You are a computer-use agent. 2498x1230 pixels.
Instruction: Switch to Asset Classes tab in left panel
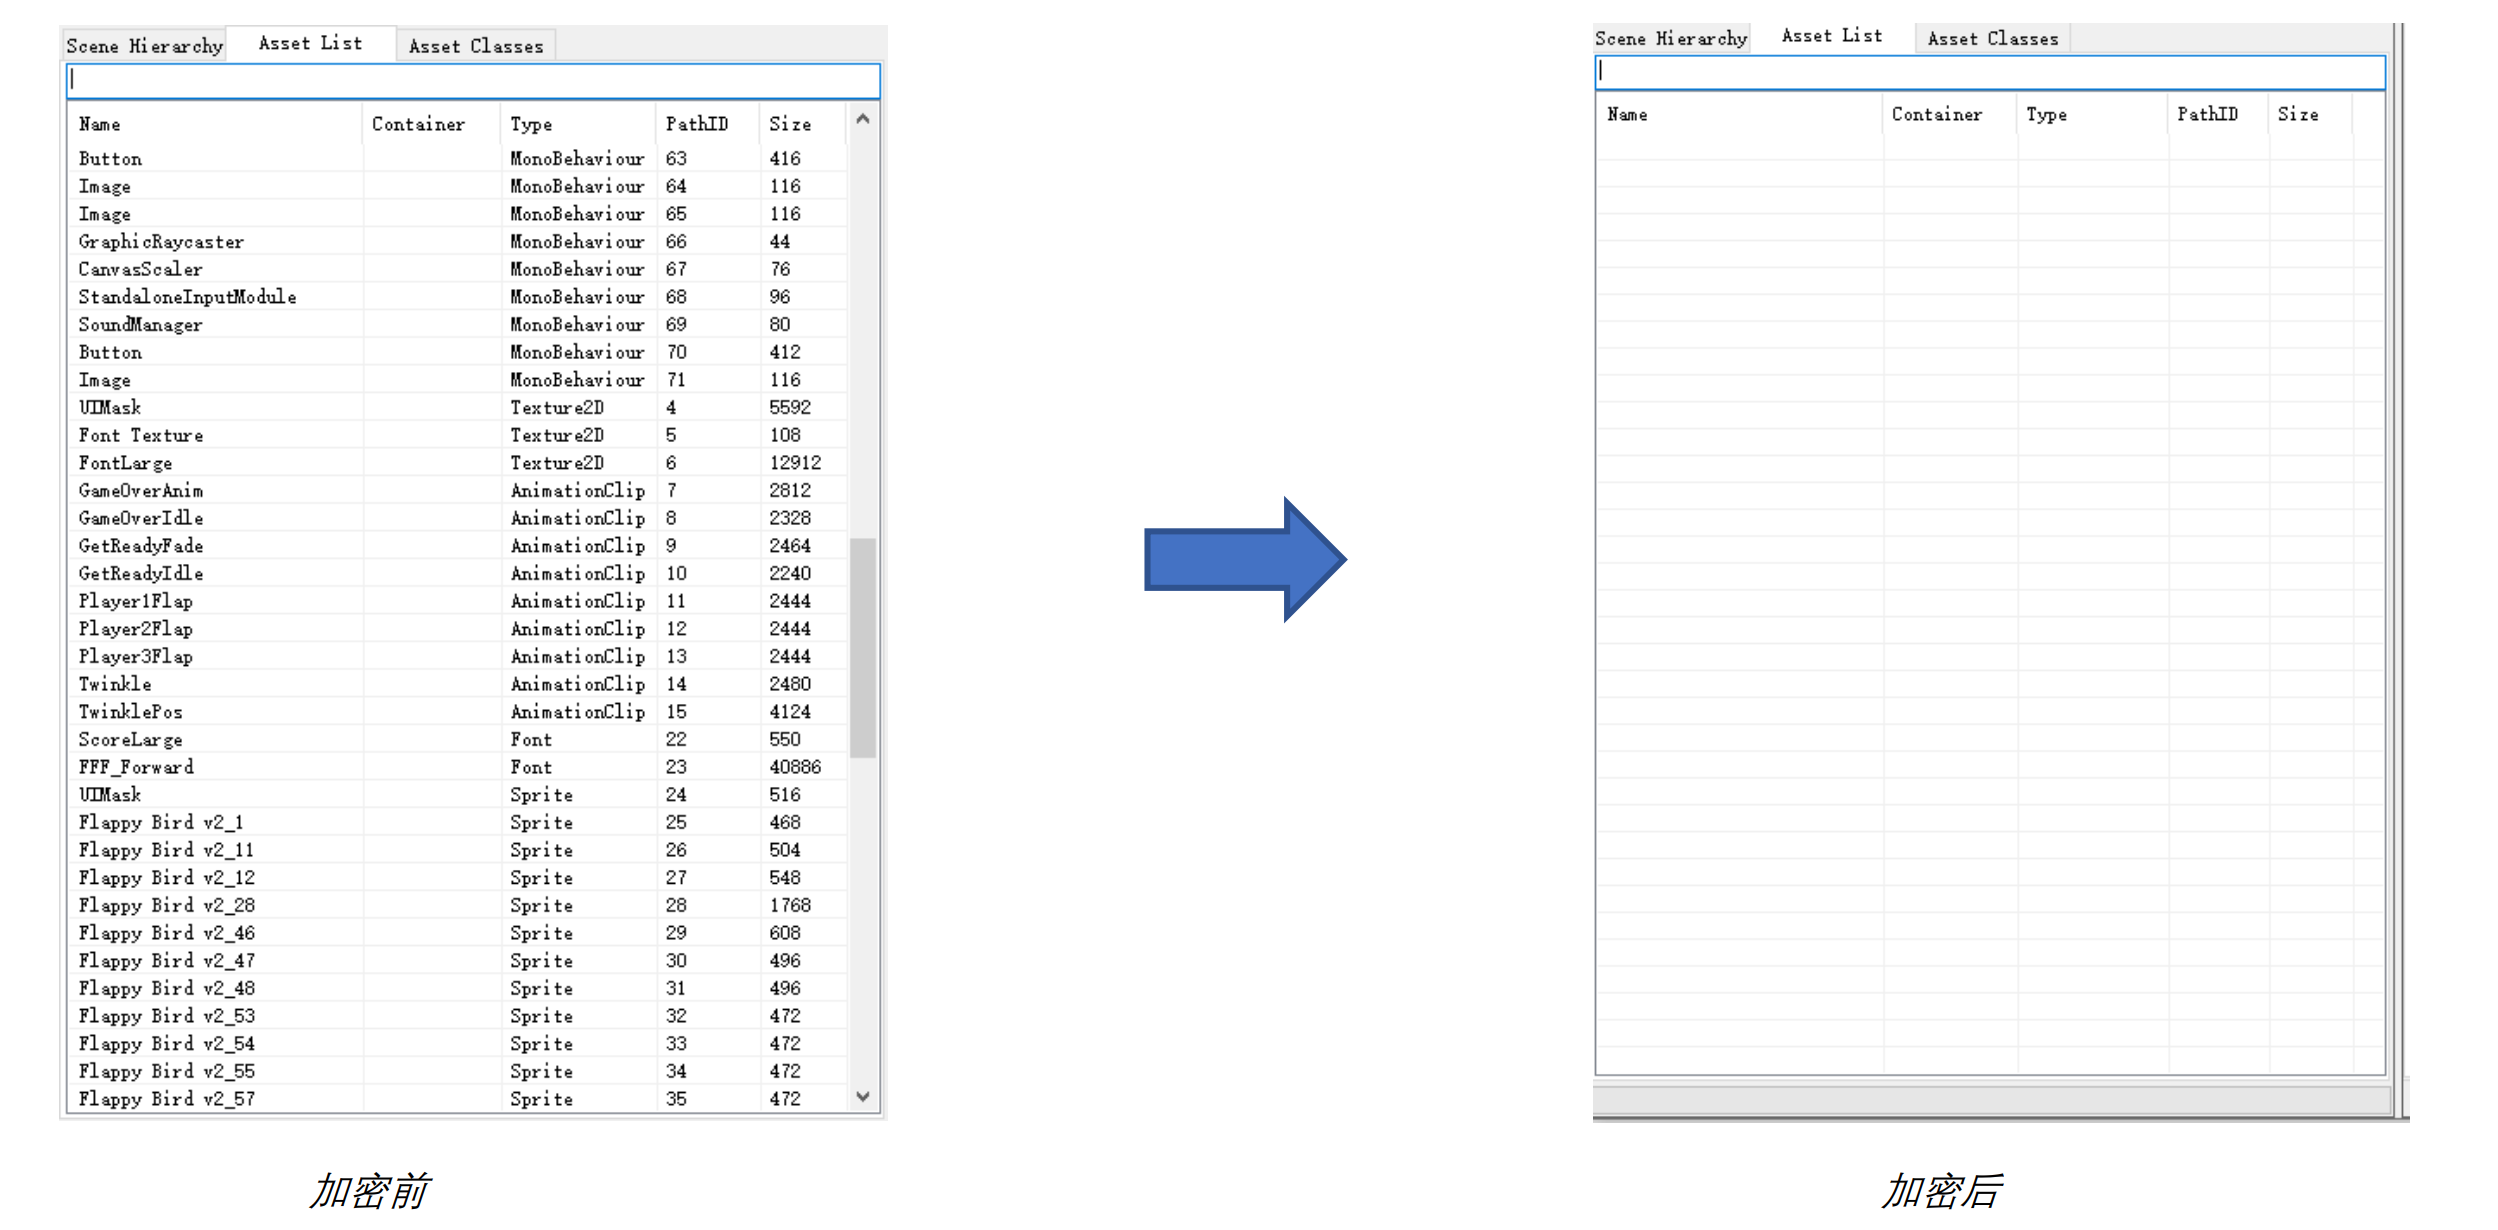tap(476, 46)
